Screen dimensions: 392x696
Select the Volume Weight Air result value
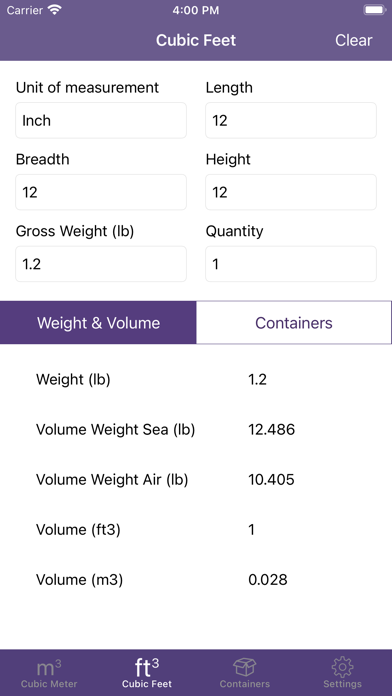coord(271,480)
